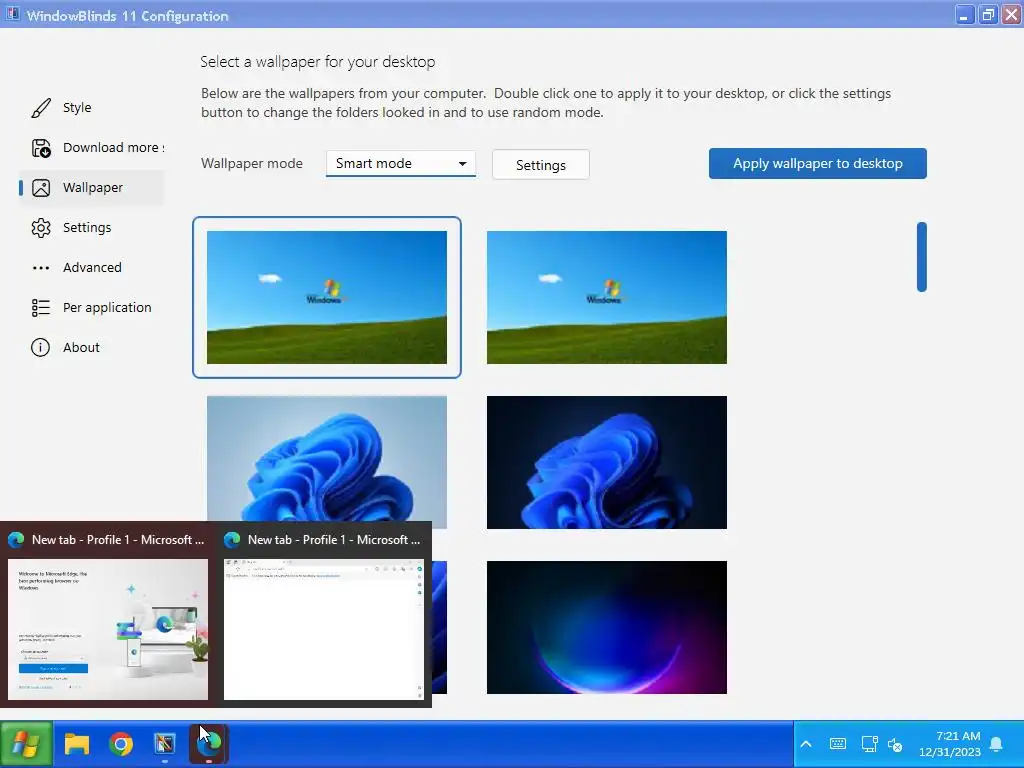Click the muted volume tray icon
This screenshot has width=1024, height=768.
[895, 744]
